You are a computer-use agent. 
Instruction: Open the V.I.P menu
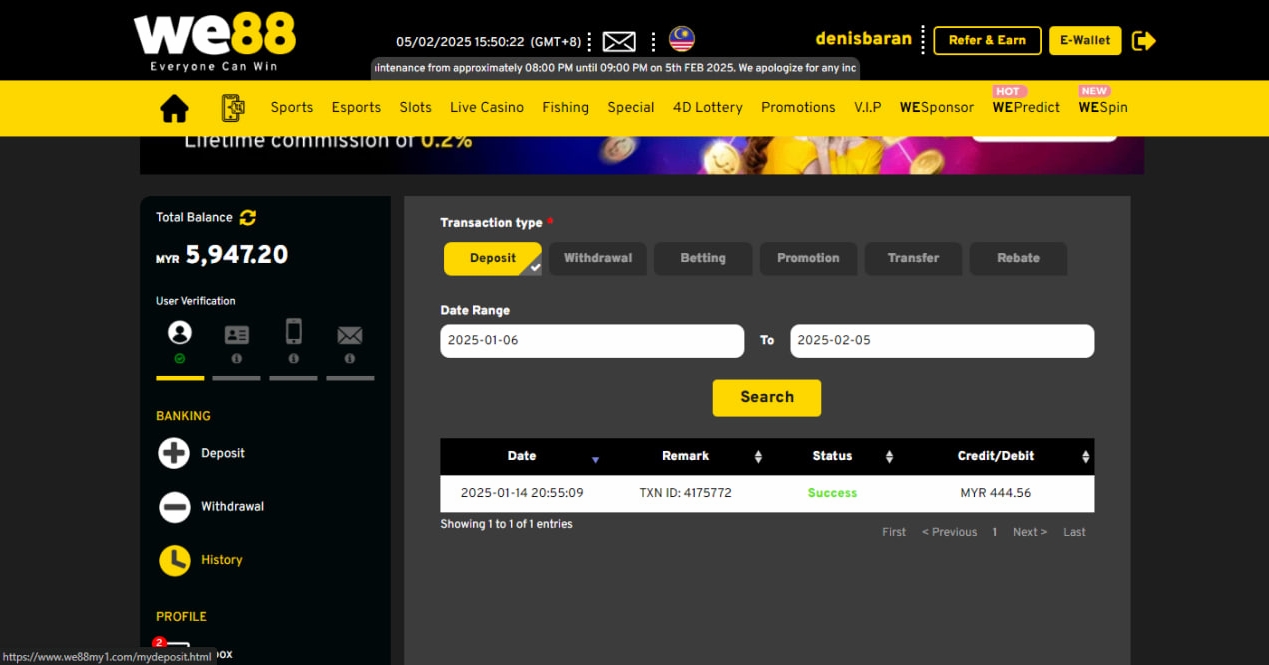(x=868, y=108)
